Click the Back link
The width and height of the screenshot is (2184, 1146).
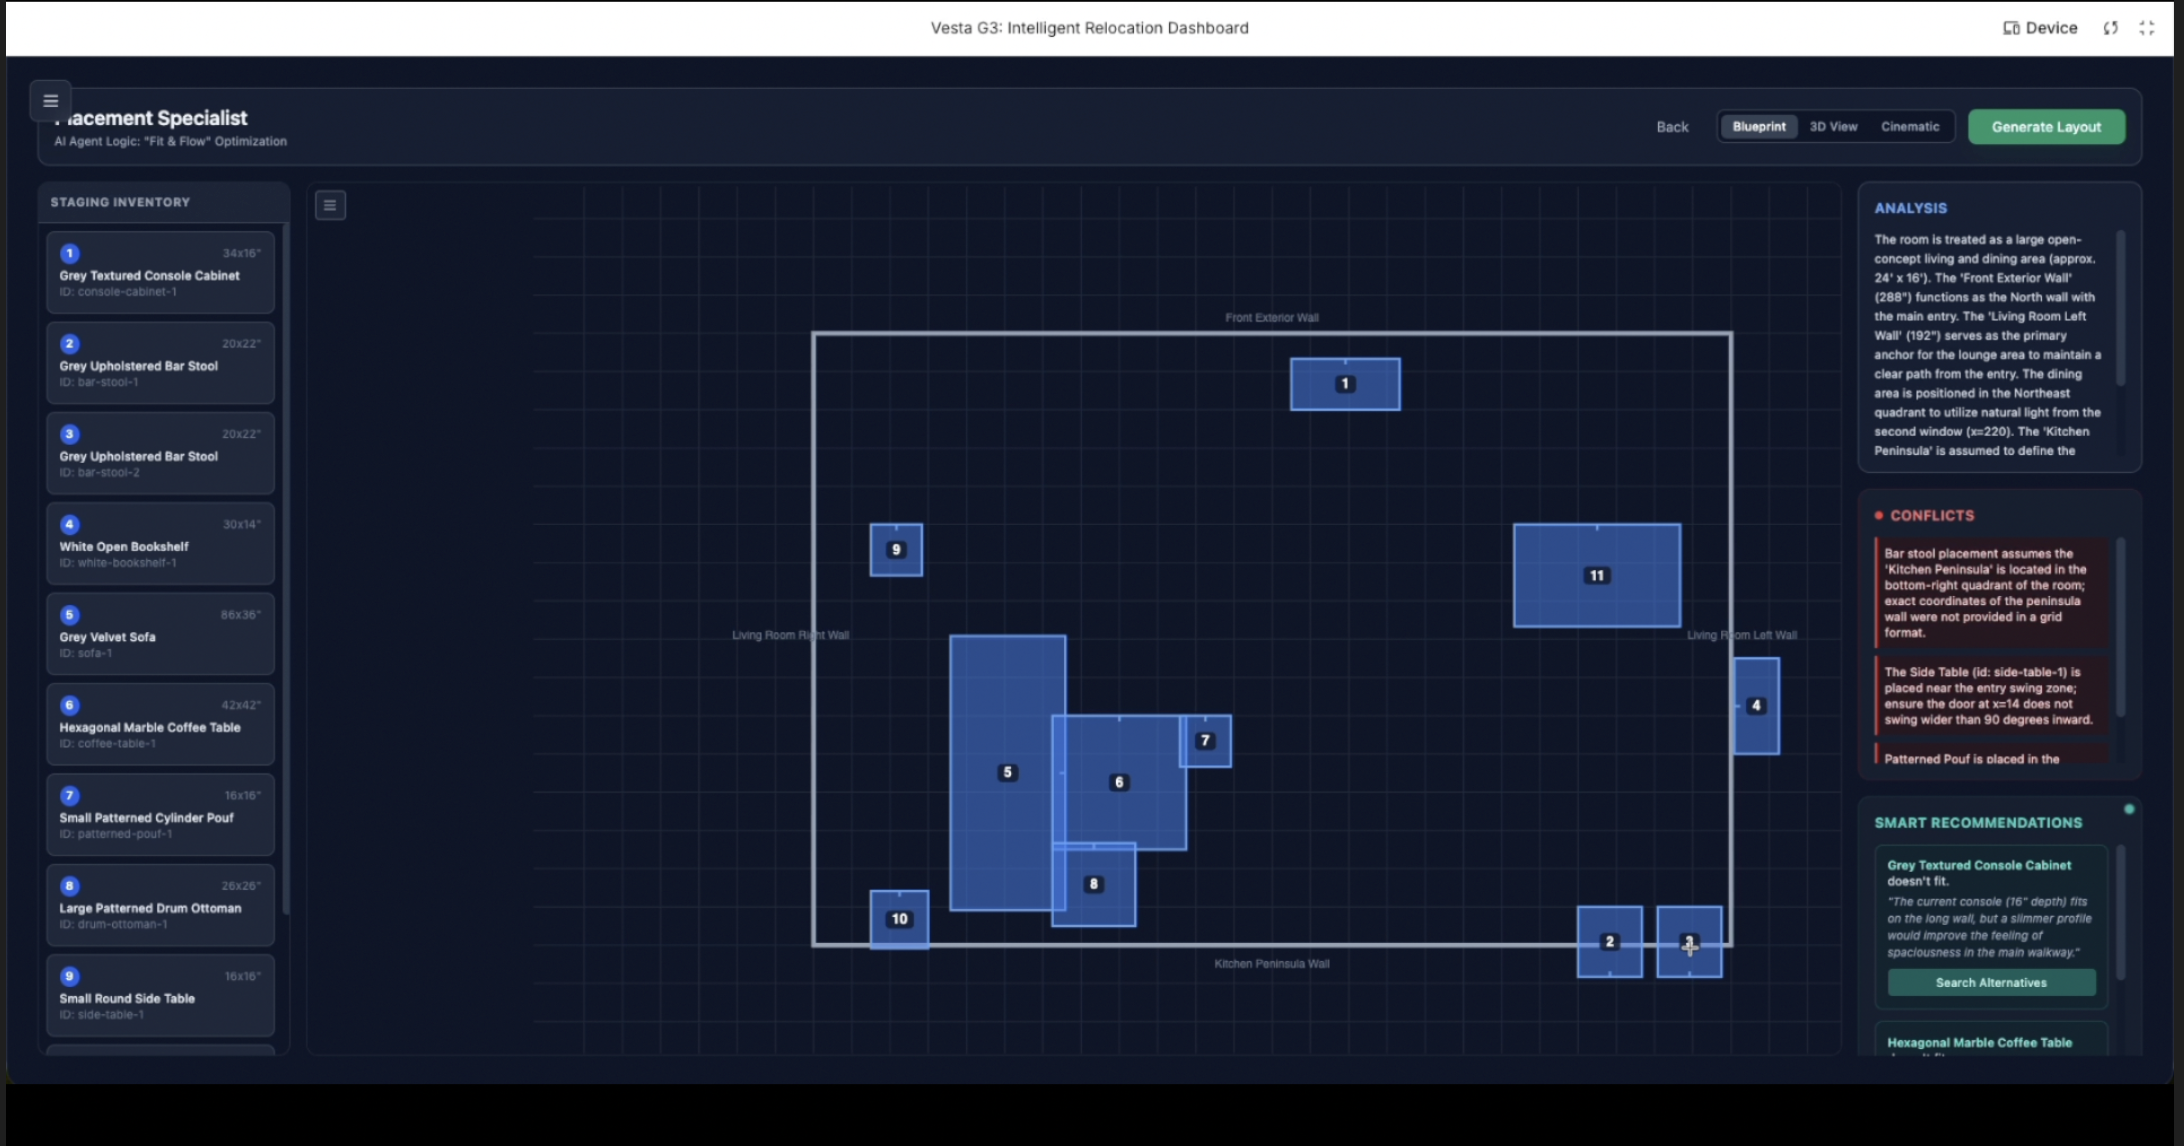click(1671, 127)
